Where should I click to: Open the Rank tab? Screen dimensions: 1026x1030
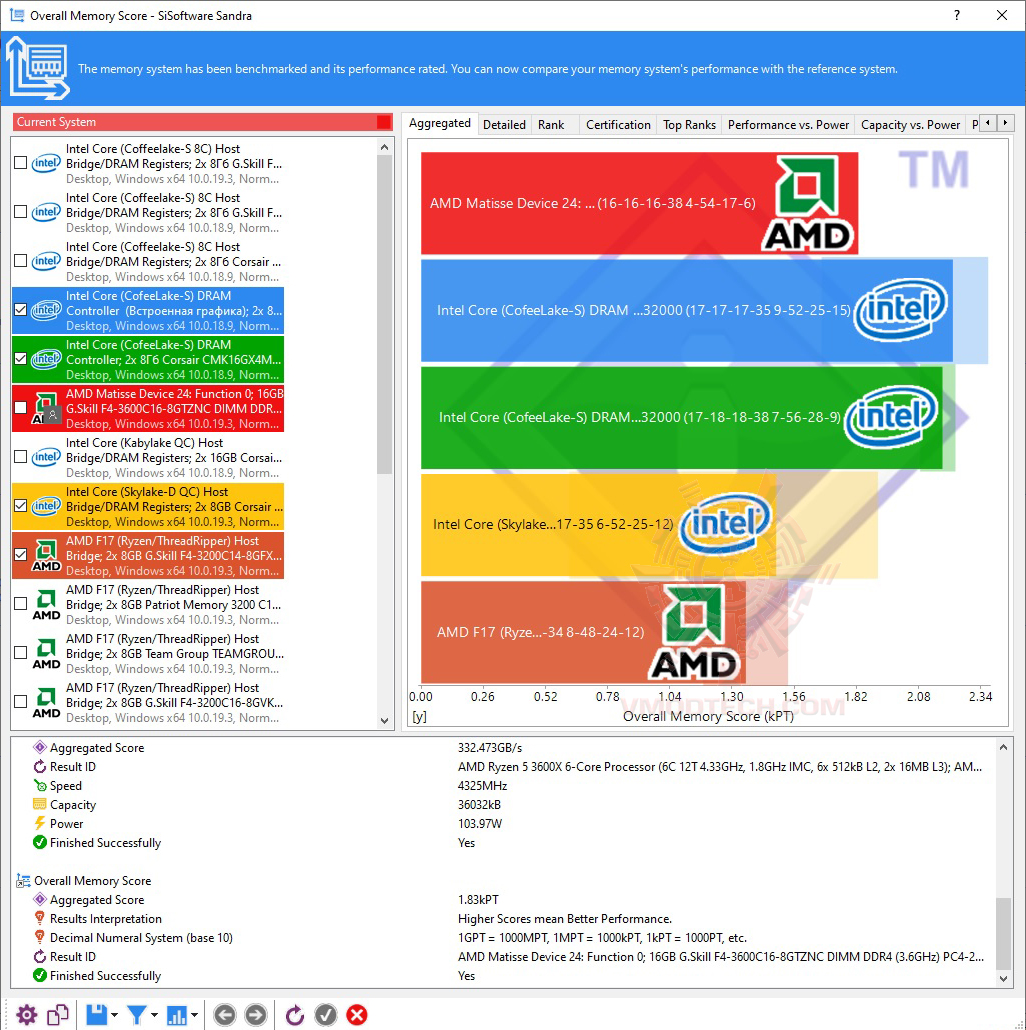[551, 125]
